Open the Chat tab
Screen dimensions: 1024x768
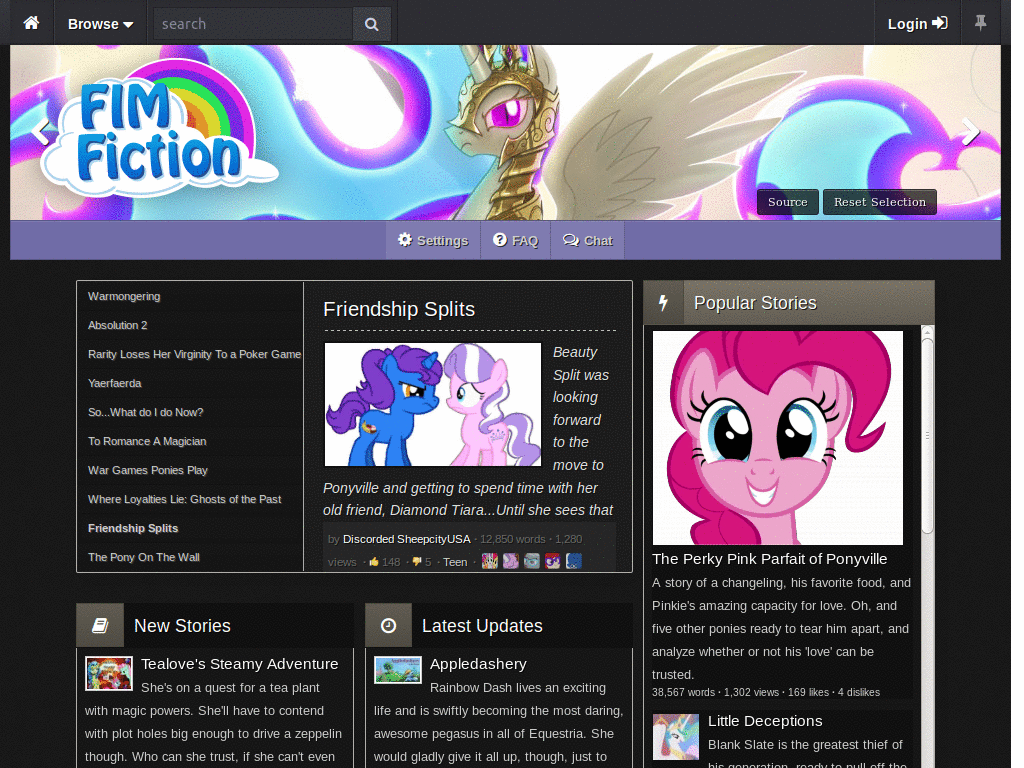[588, 240]
